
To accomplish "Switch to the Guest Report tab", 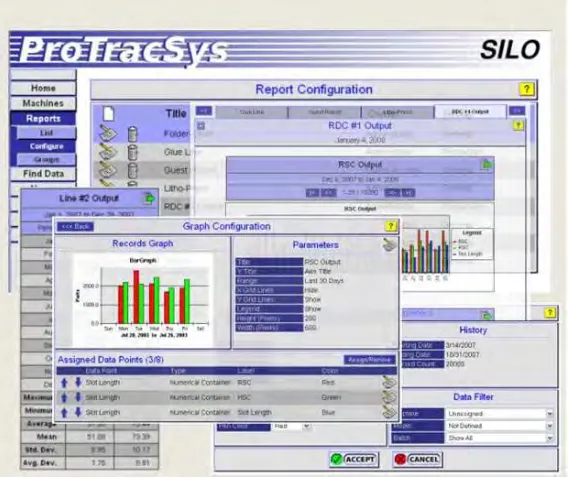I will click(325, 112).
